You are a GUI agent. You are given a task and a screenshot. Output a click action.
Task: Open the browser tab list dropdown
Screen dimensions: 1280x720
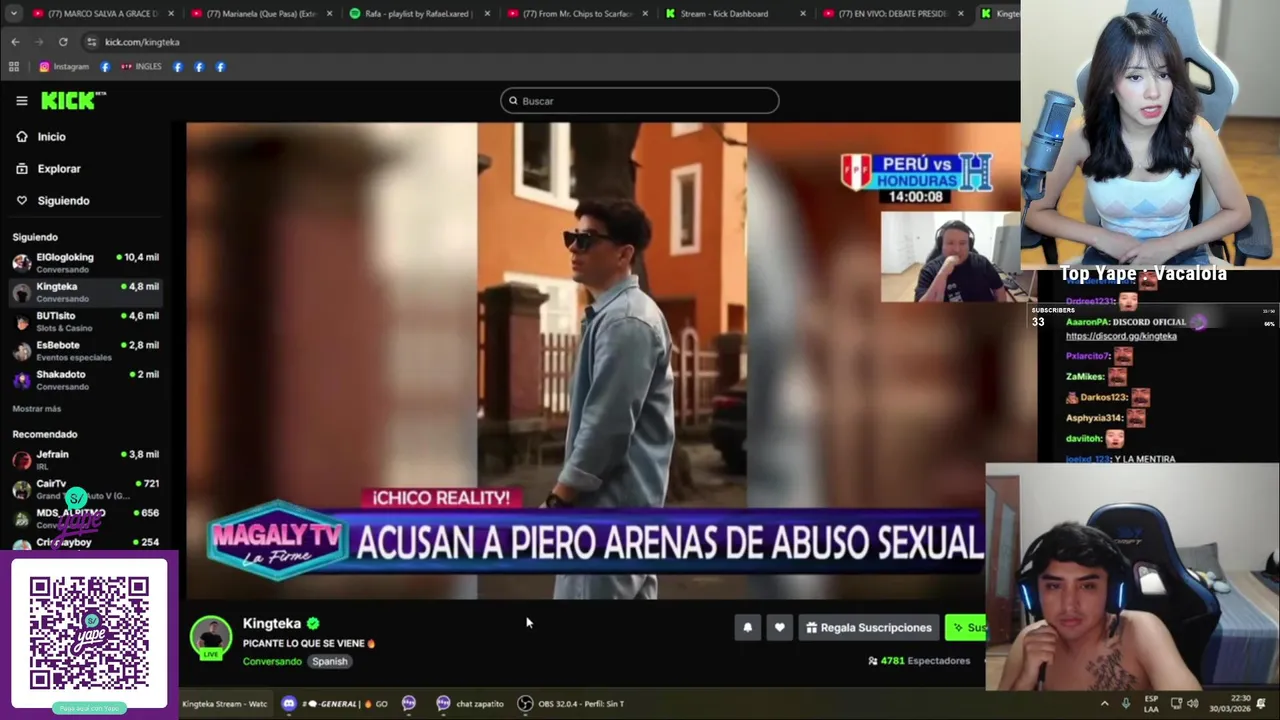13,14
